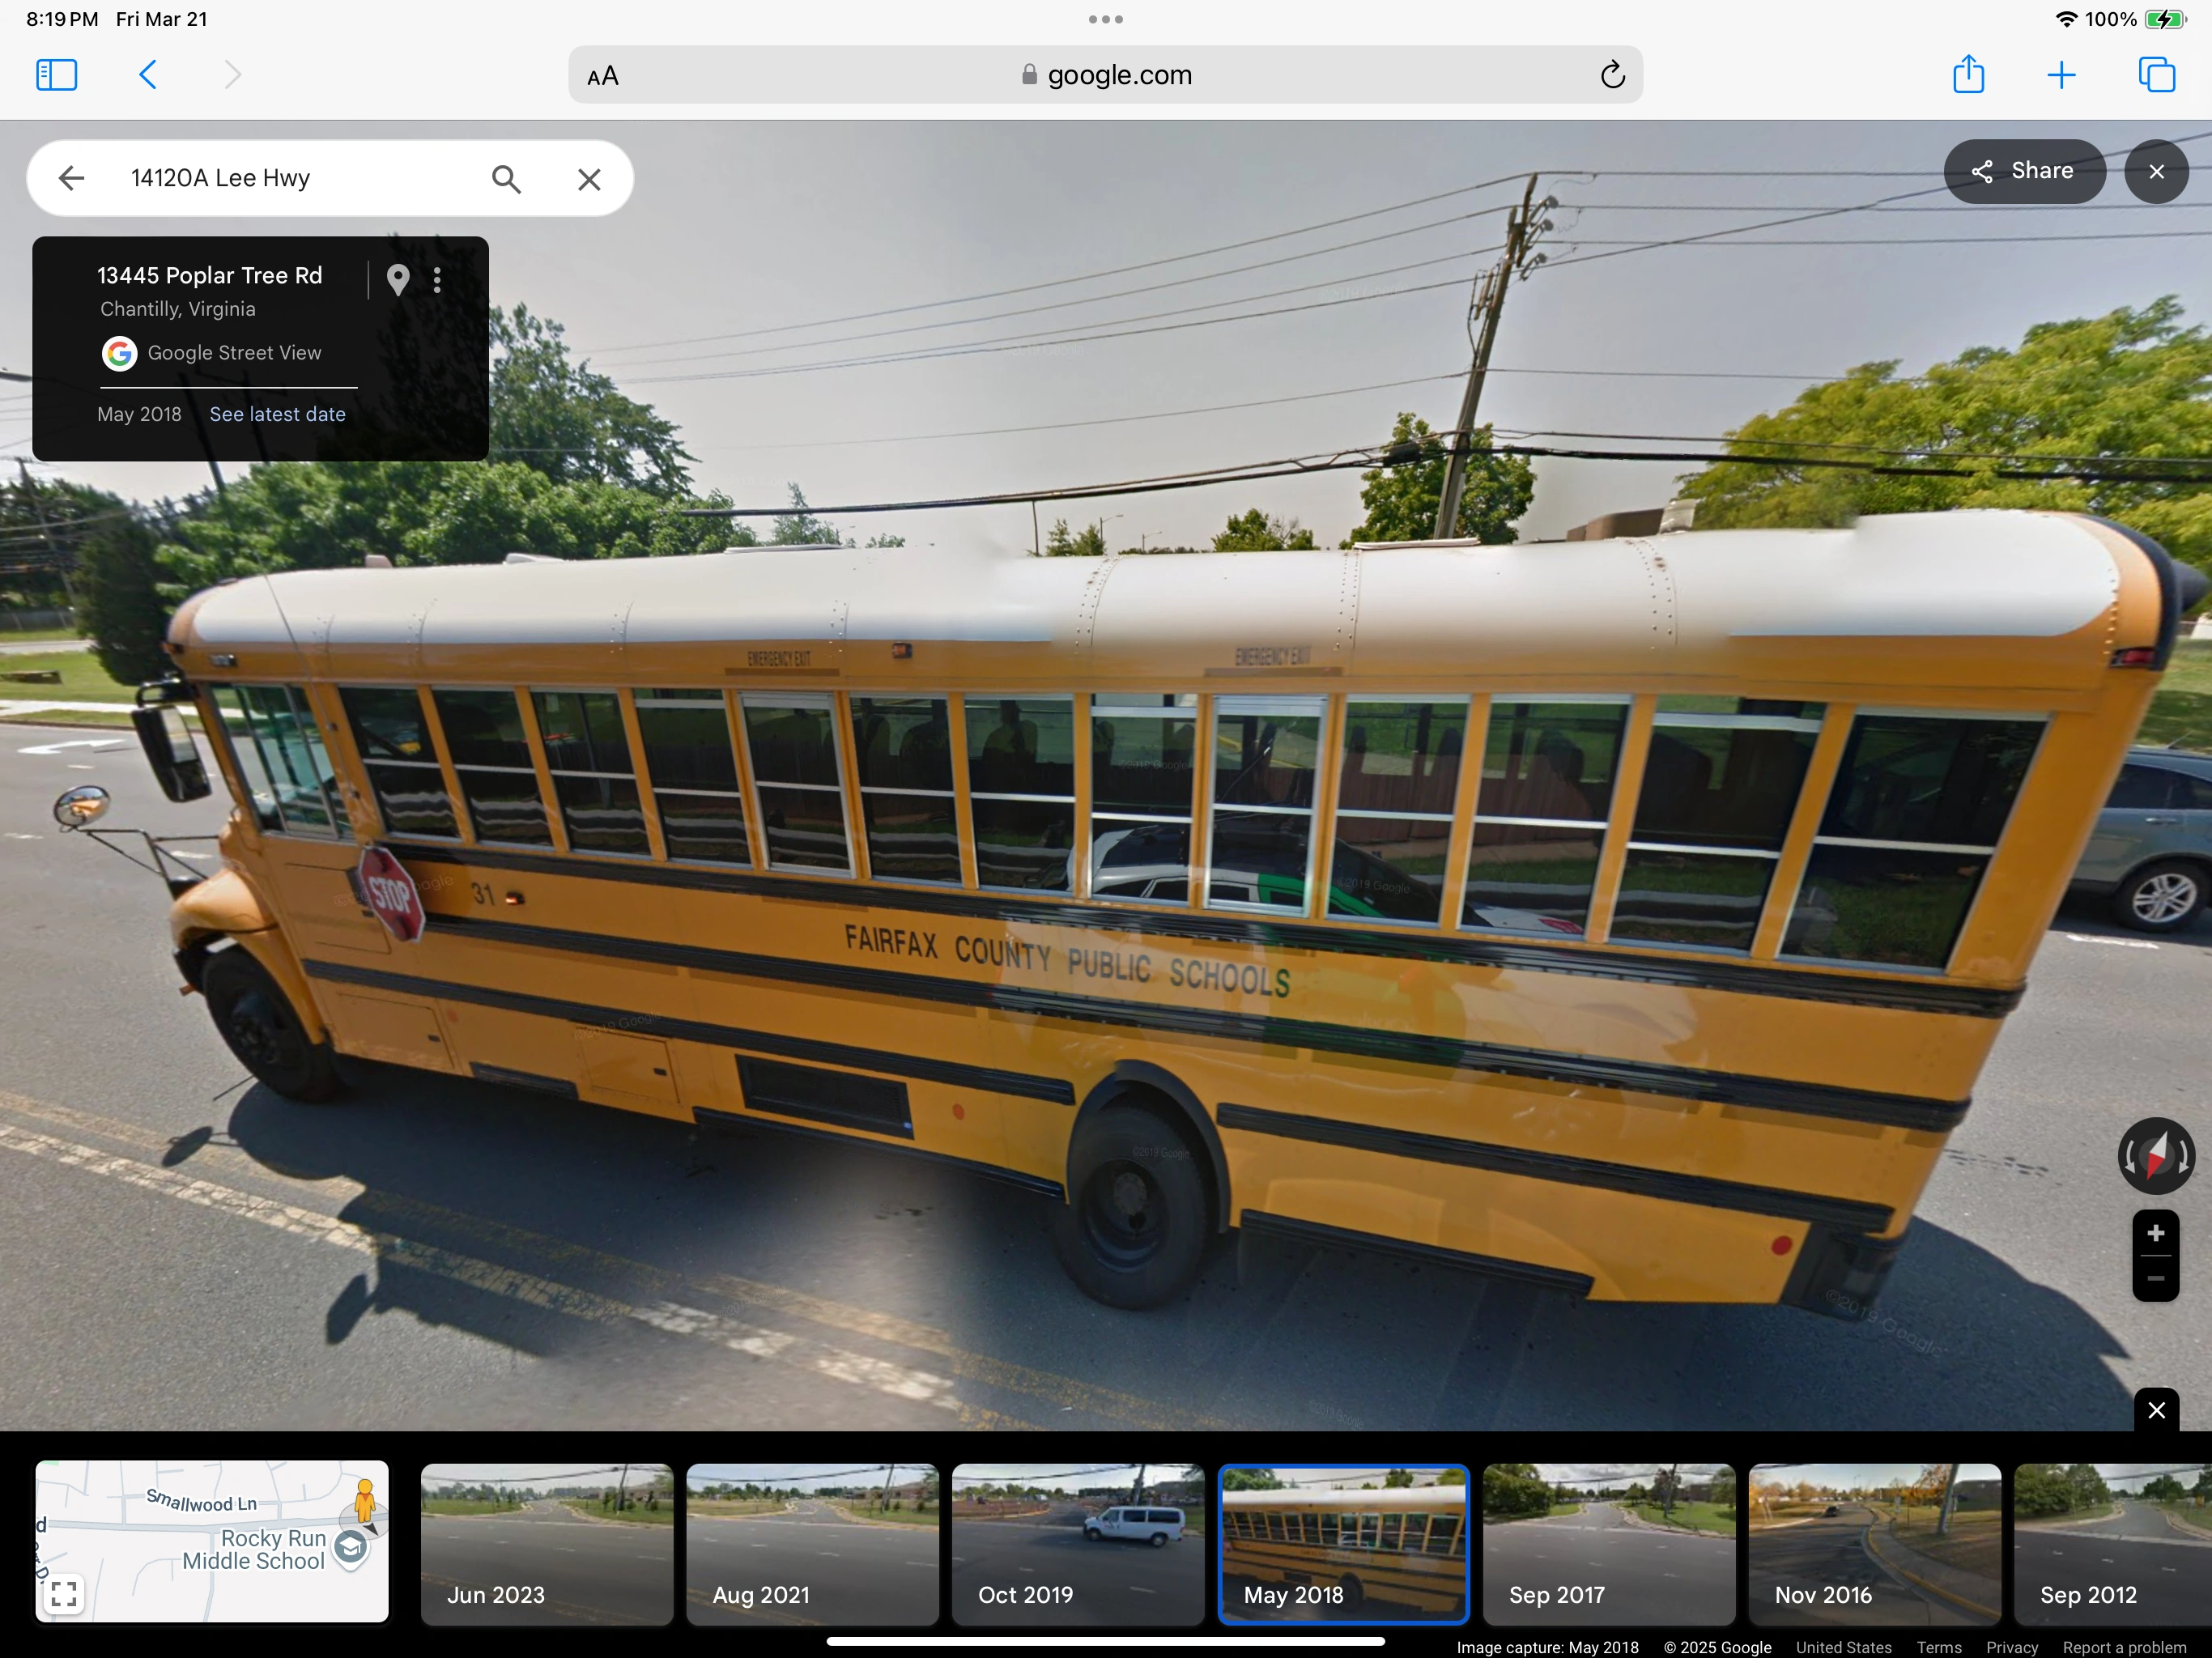The width and height of the screenshot is (2212, 1658).
Task: Open Safari share sheet icon
Action: [1968, 75]
